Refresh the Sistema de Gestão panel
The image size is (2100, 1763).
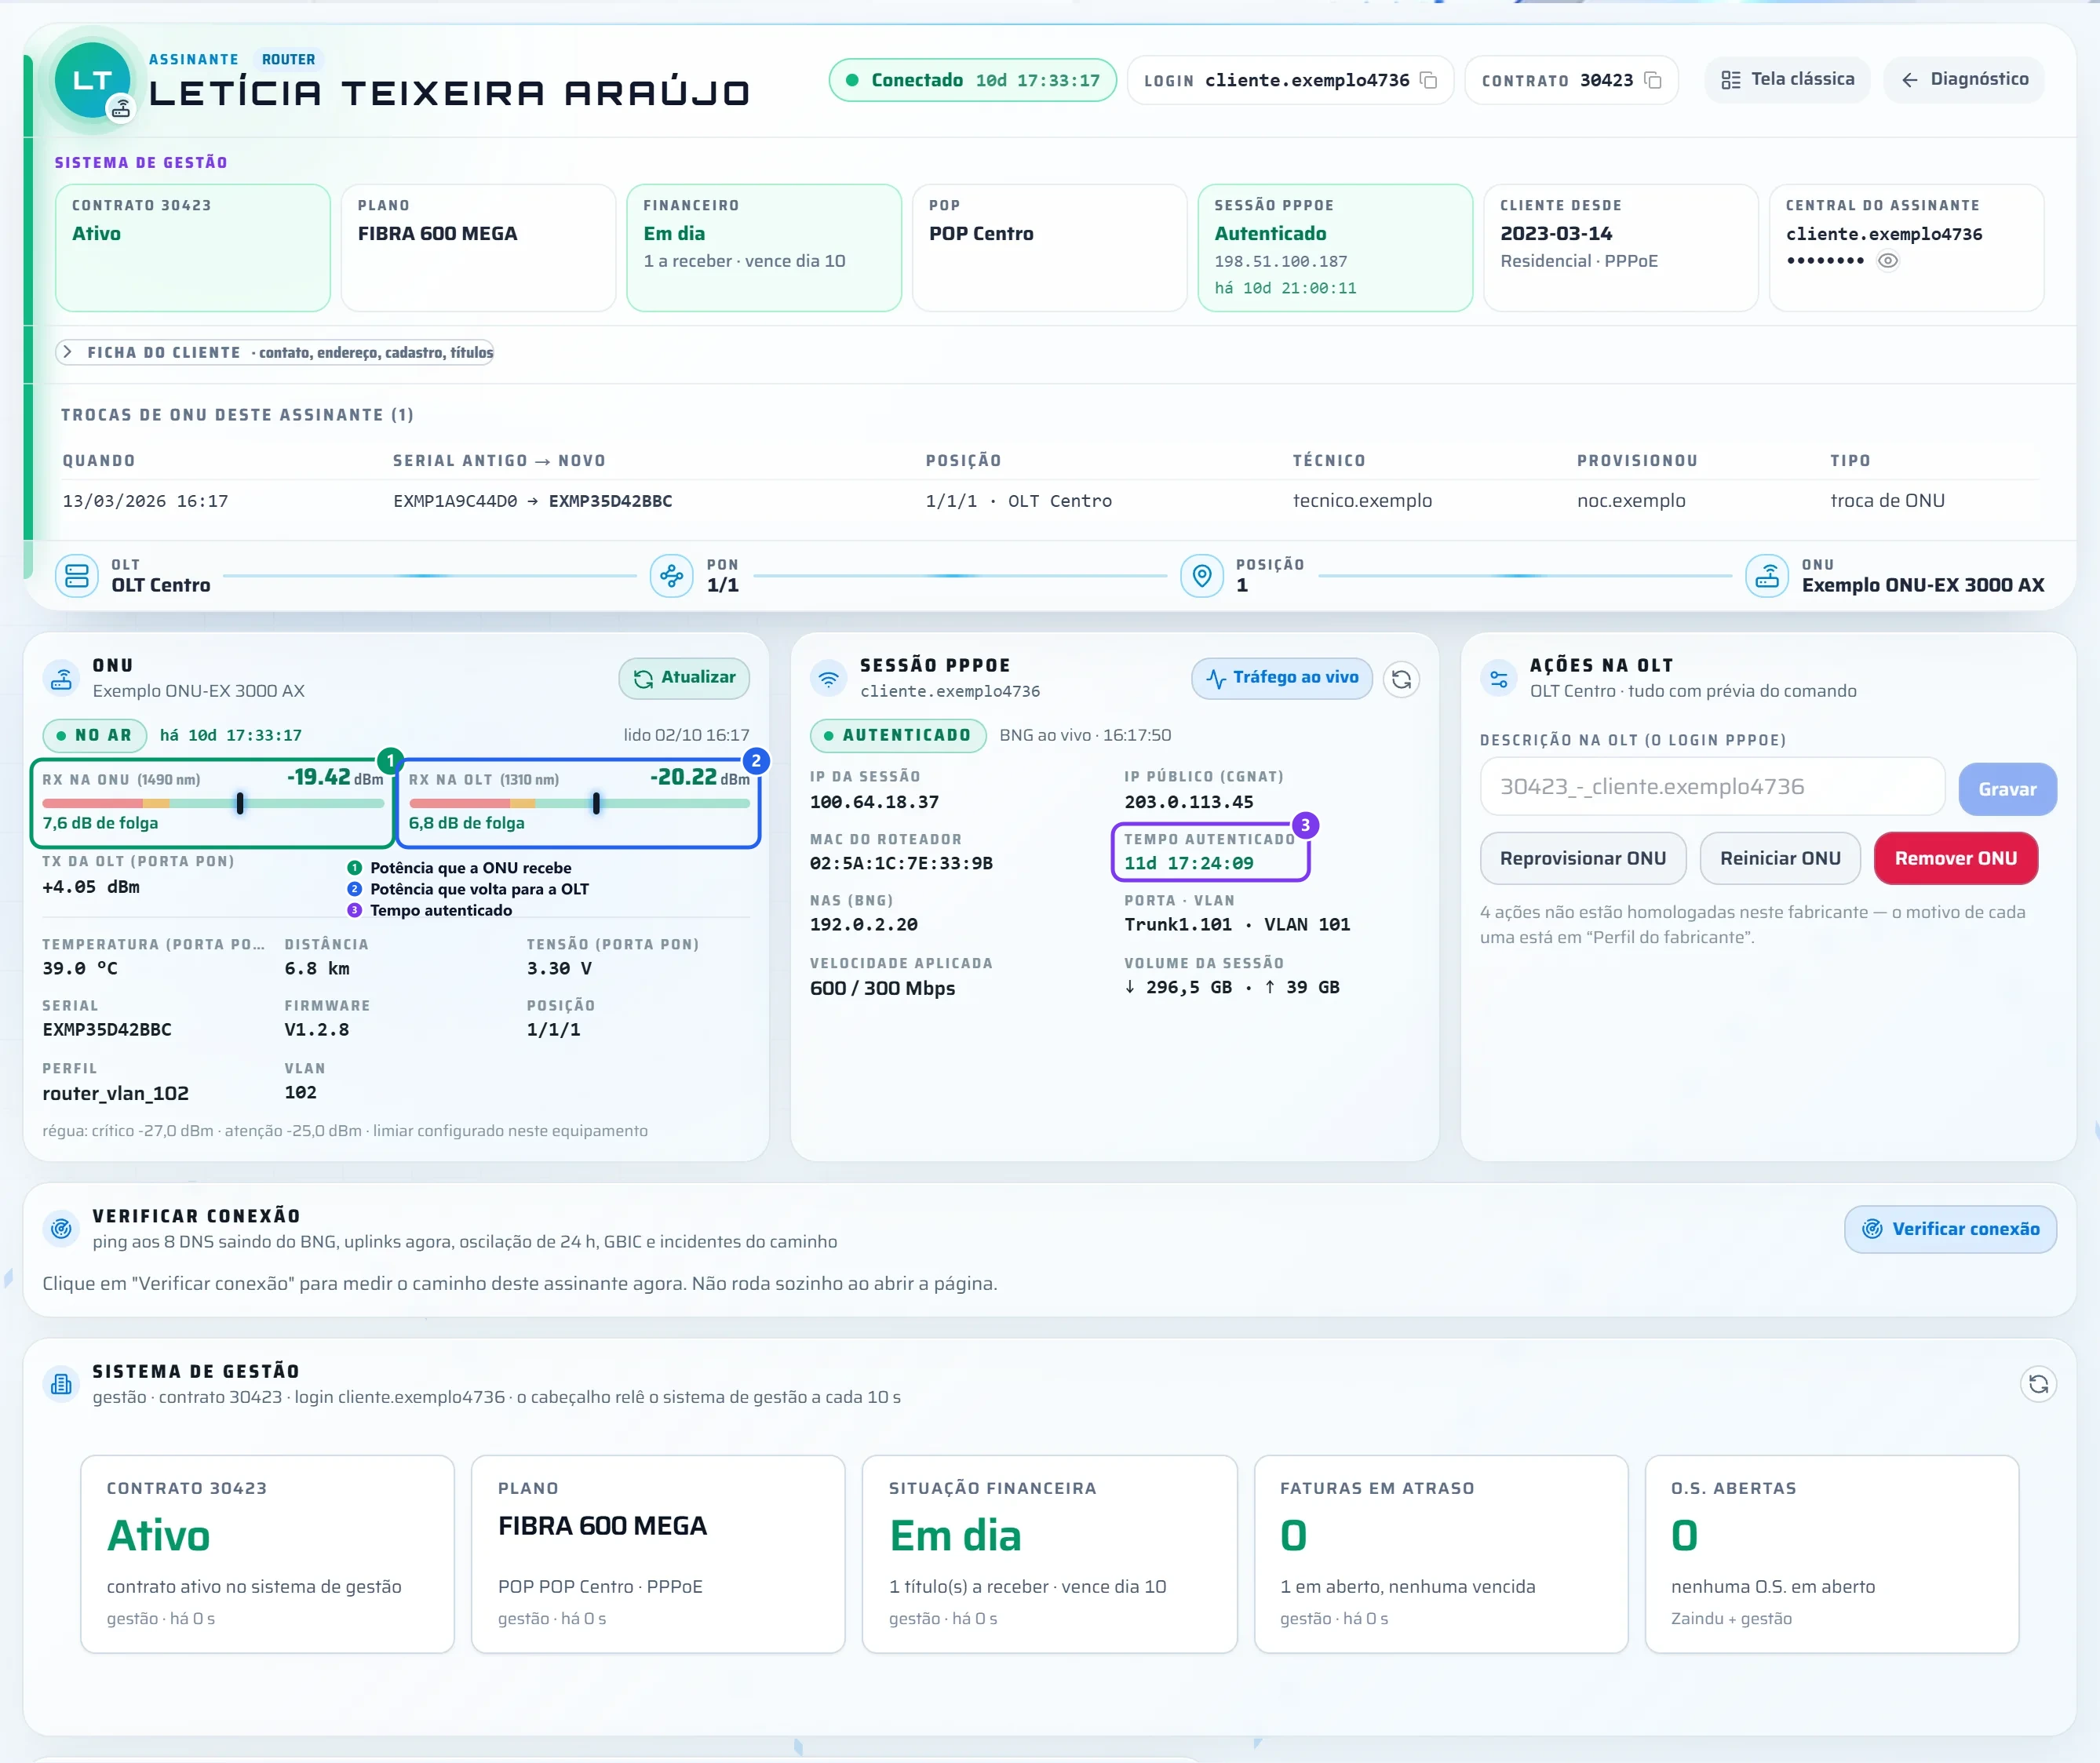pos(2038,1384)
